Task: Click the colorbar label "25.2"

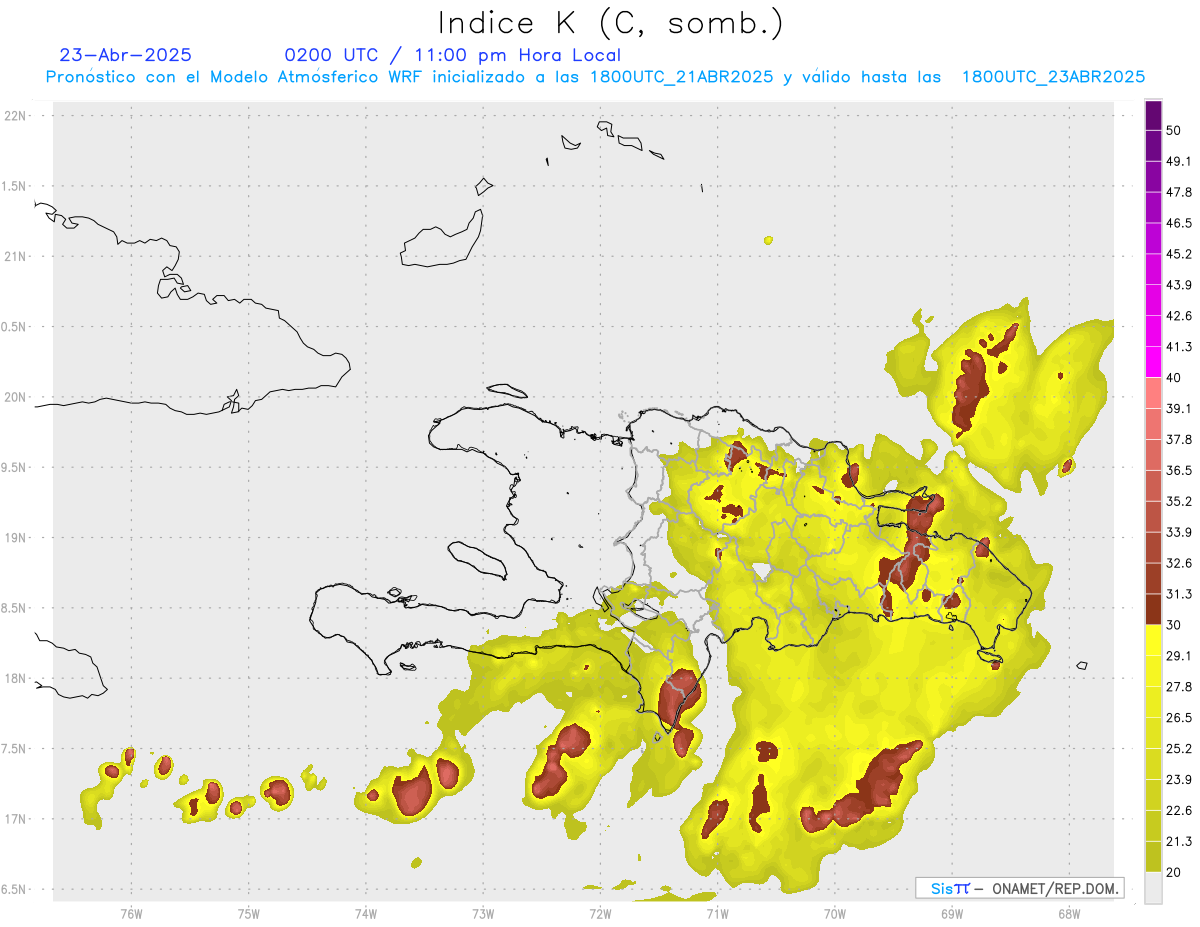Action: (x=1179, y=749)
